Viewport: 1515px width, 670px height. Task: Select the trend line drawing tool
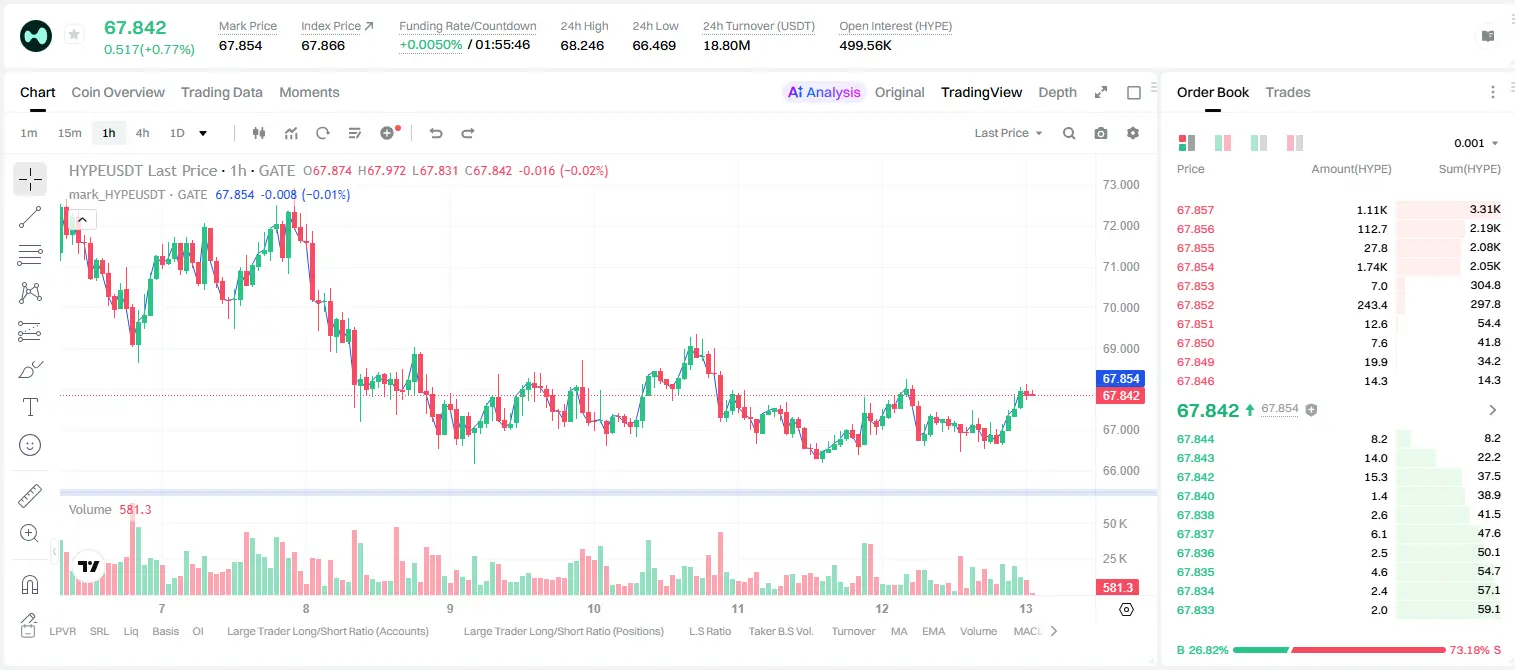(30, 217)
